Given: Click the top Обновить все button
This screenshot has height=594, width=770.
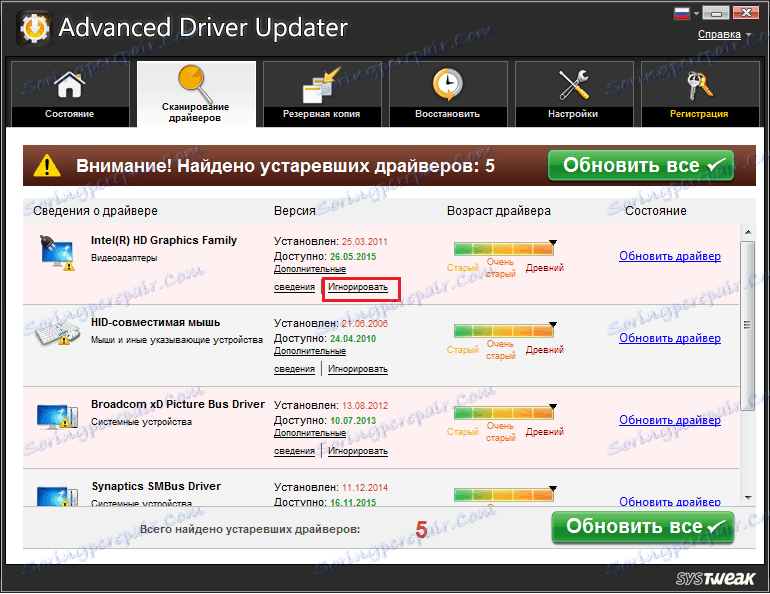Looking at the screenshot, I should pos(641,165).
